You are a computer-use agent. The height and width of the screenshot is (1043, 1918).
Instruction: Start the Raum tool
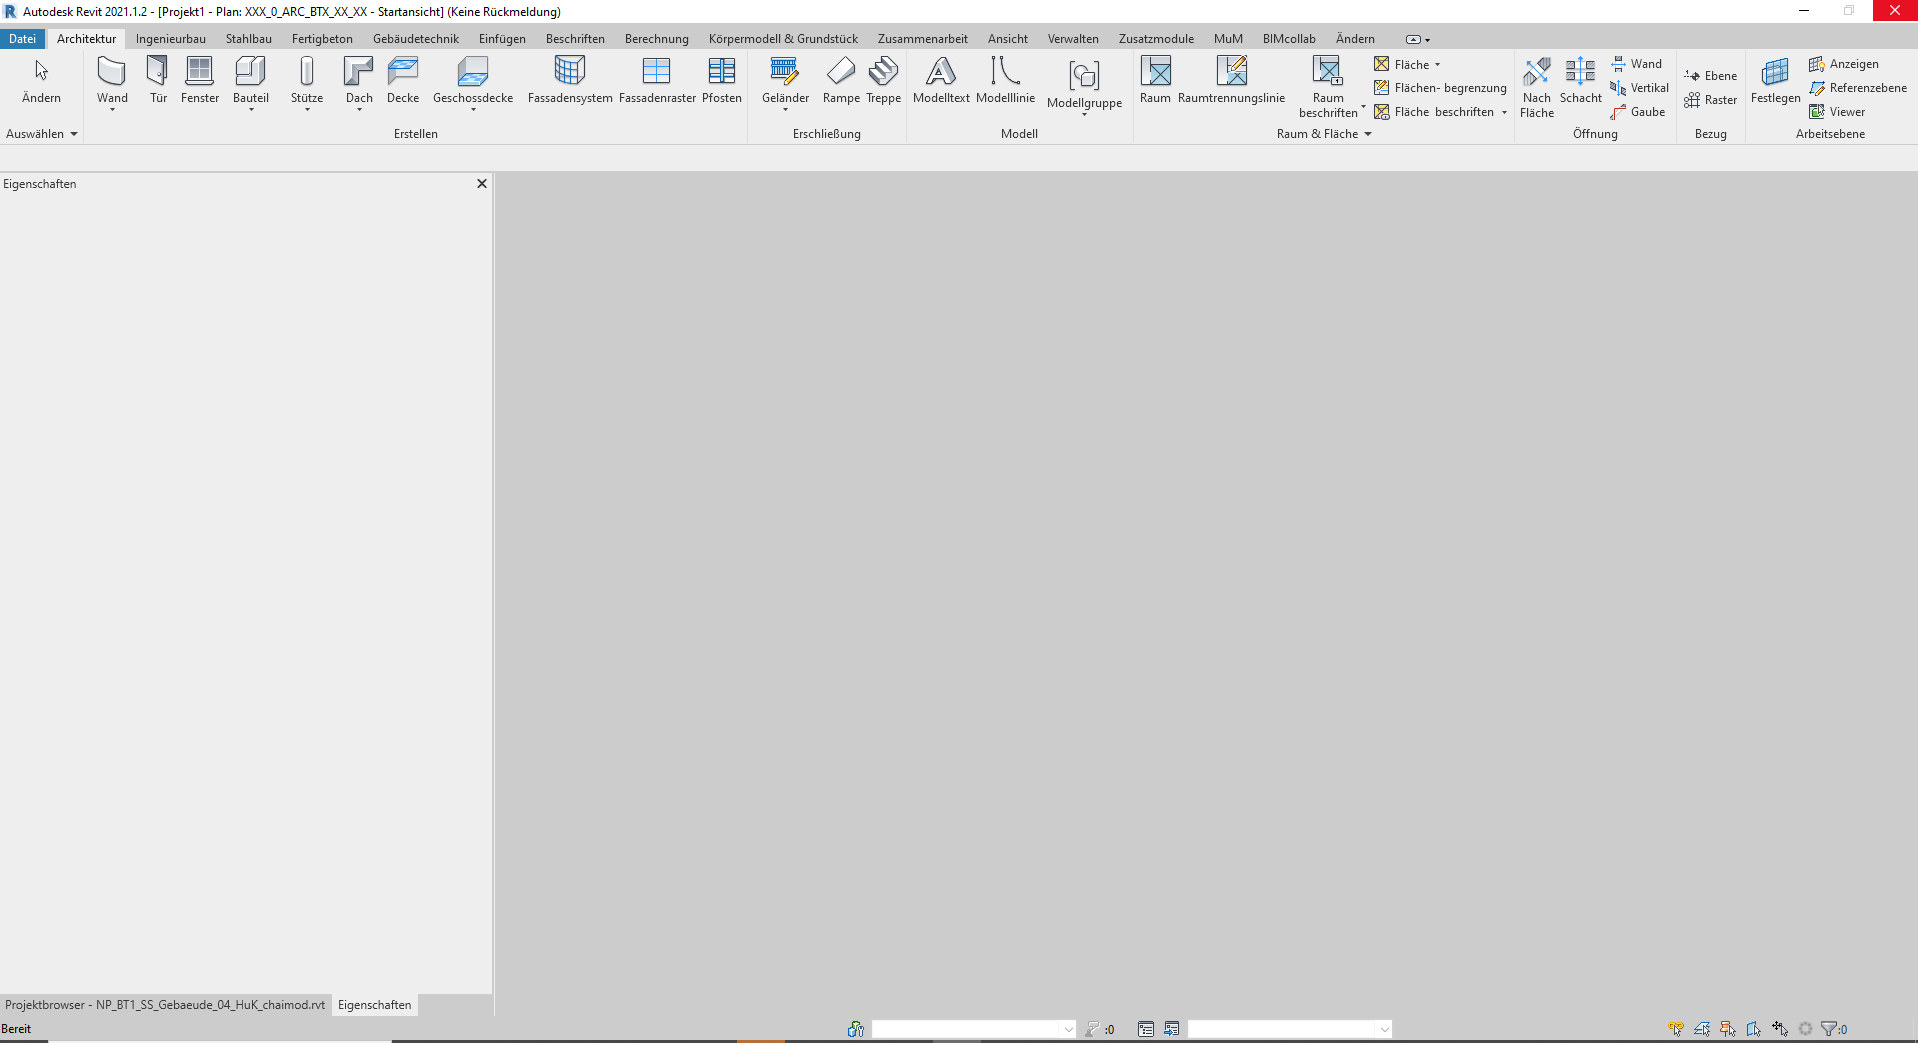[1155, 80]
